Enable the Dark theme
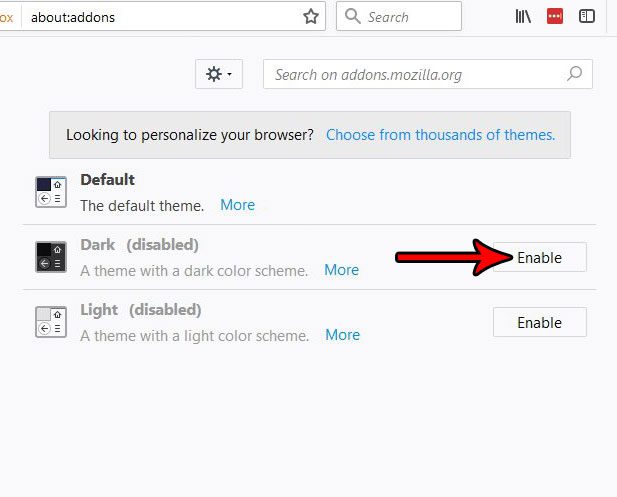Viewport: 617px width, 497px height. tap(539, 257)
